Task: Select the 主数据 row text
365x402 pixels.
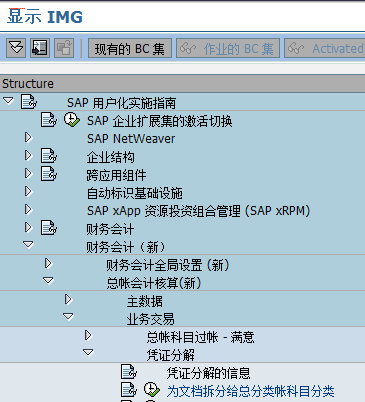Action: [x=145, y=301]
